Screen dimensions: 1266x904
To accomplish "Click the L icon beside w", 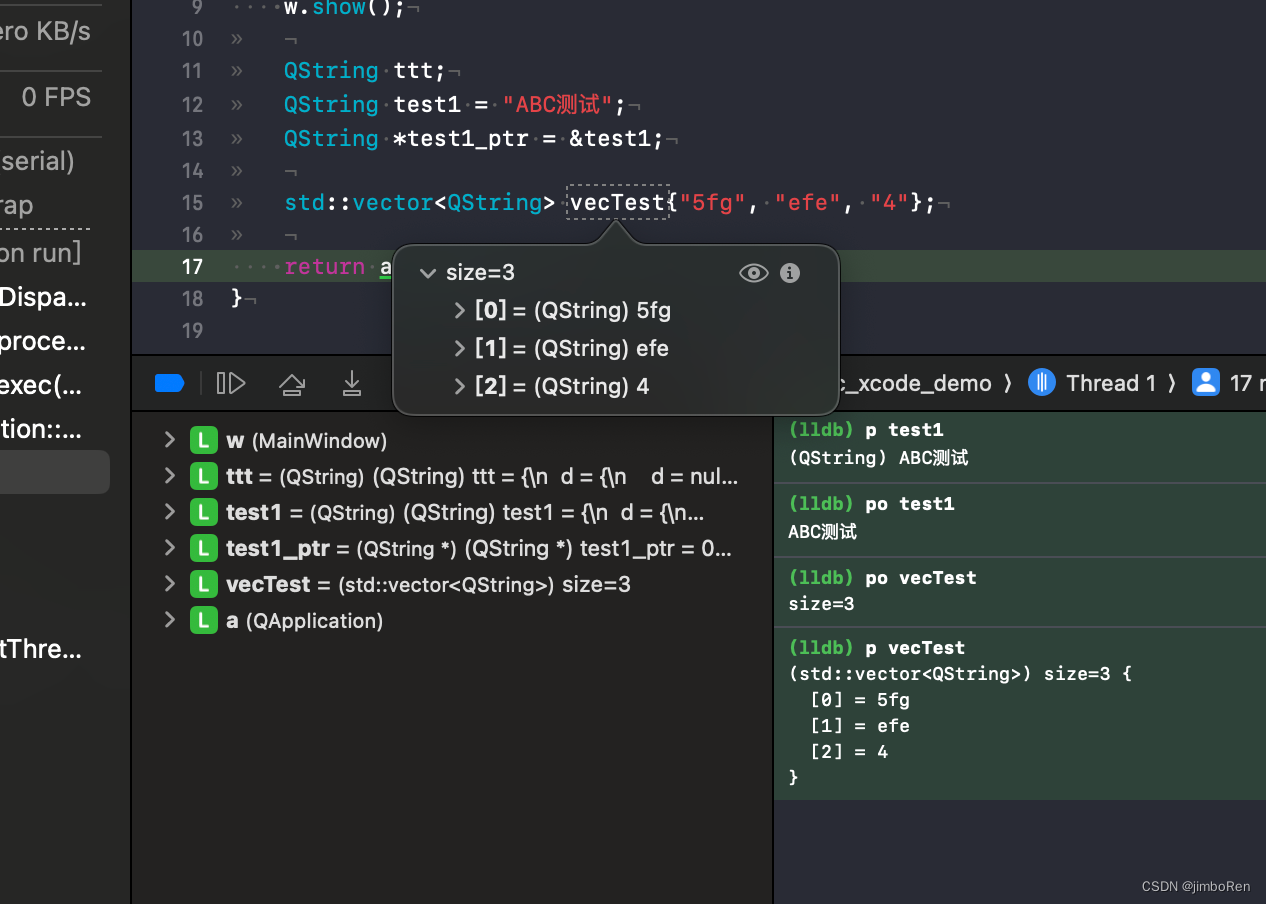I will click(x=203, y=440).
